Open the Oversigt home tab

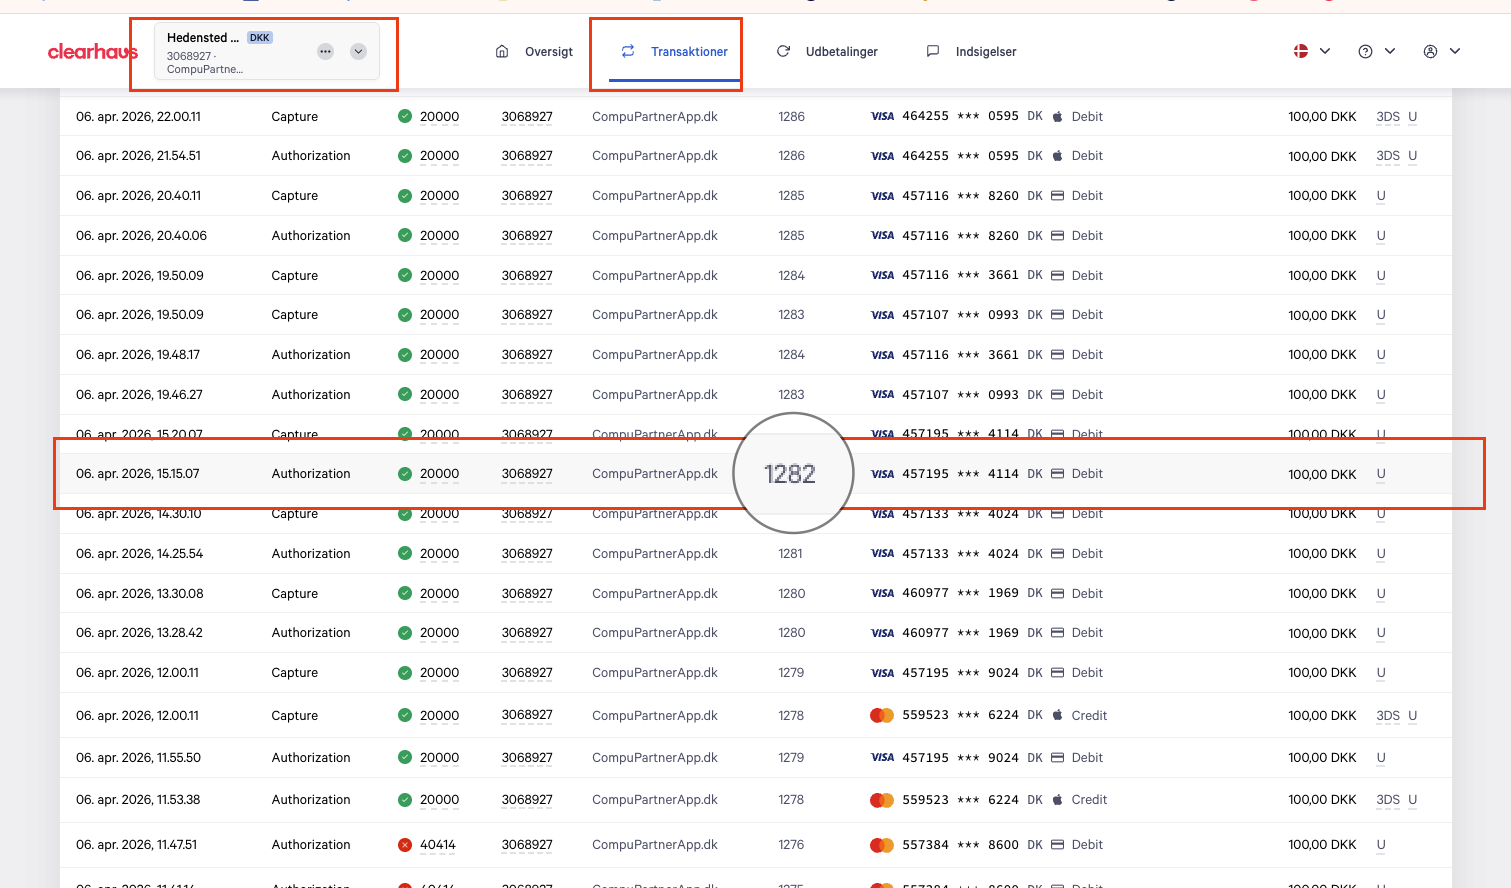pyautogui.click(x=535, y=52)
